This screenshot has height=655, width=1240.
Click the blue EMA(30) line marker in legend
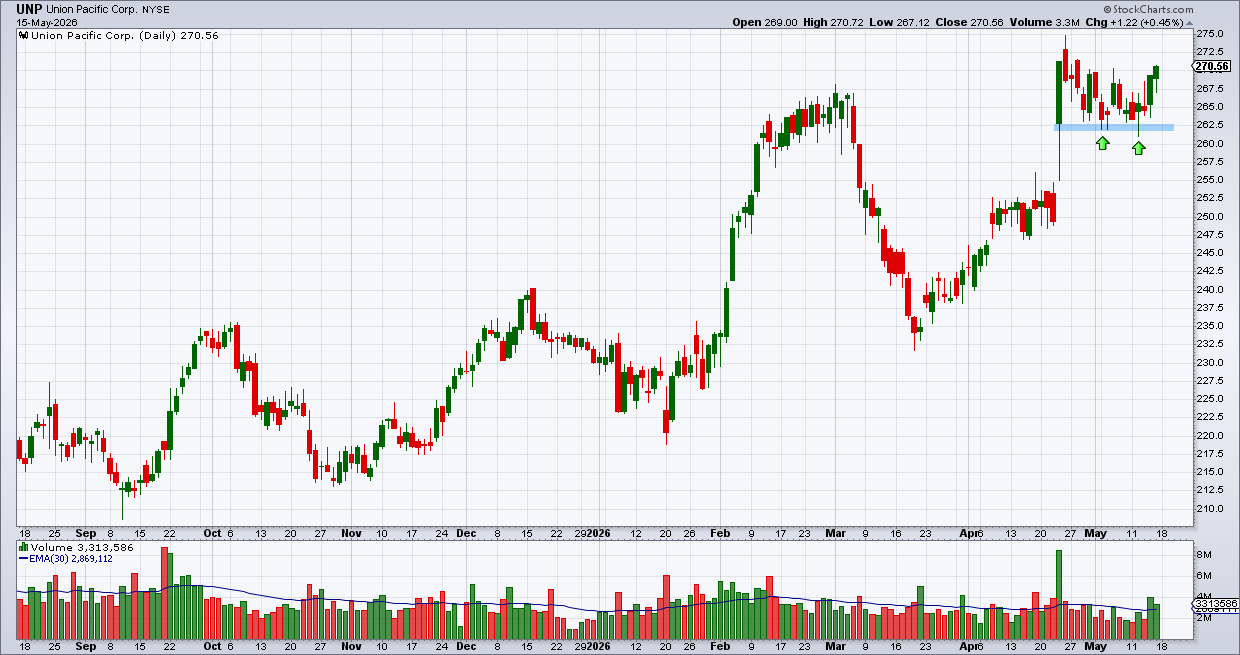click(25, 559)
